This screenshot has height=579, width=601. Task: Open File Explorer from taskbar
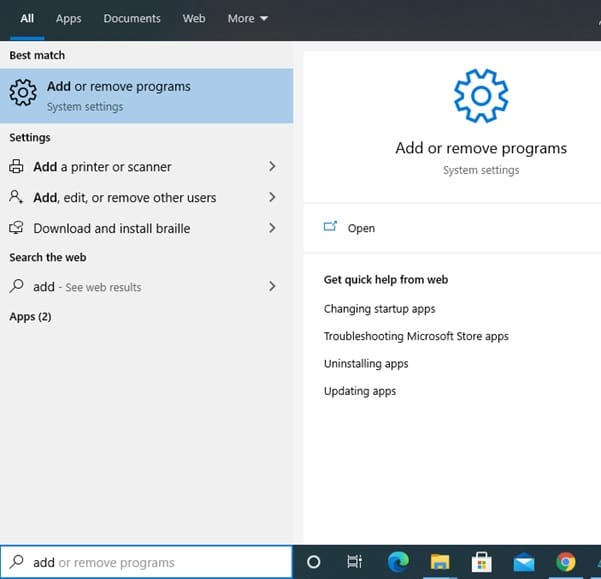[440, 563]
